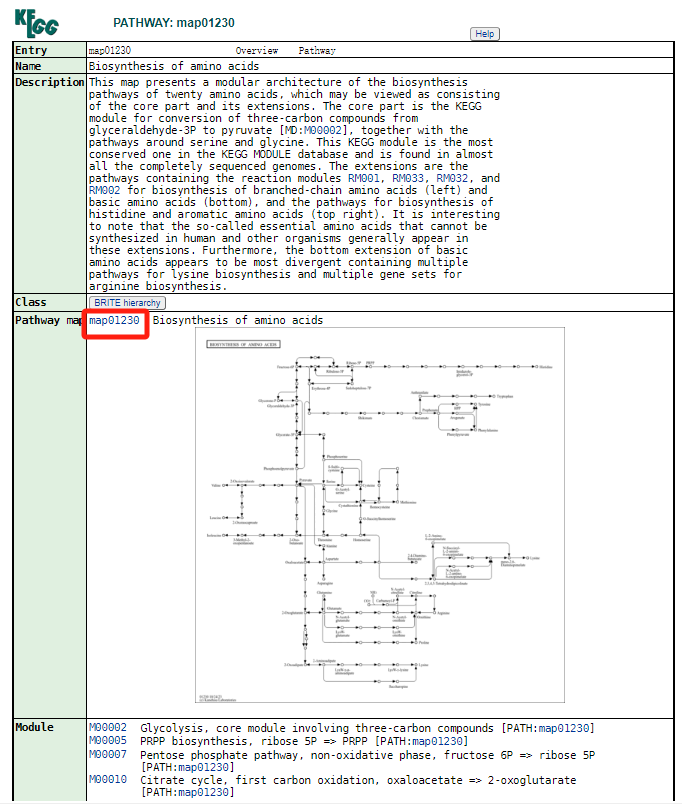Select the 'Overview' text in the Entry row

pyautogui.click(x=257, y=50)
